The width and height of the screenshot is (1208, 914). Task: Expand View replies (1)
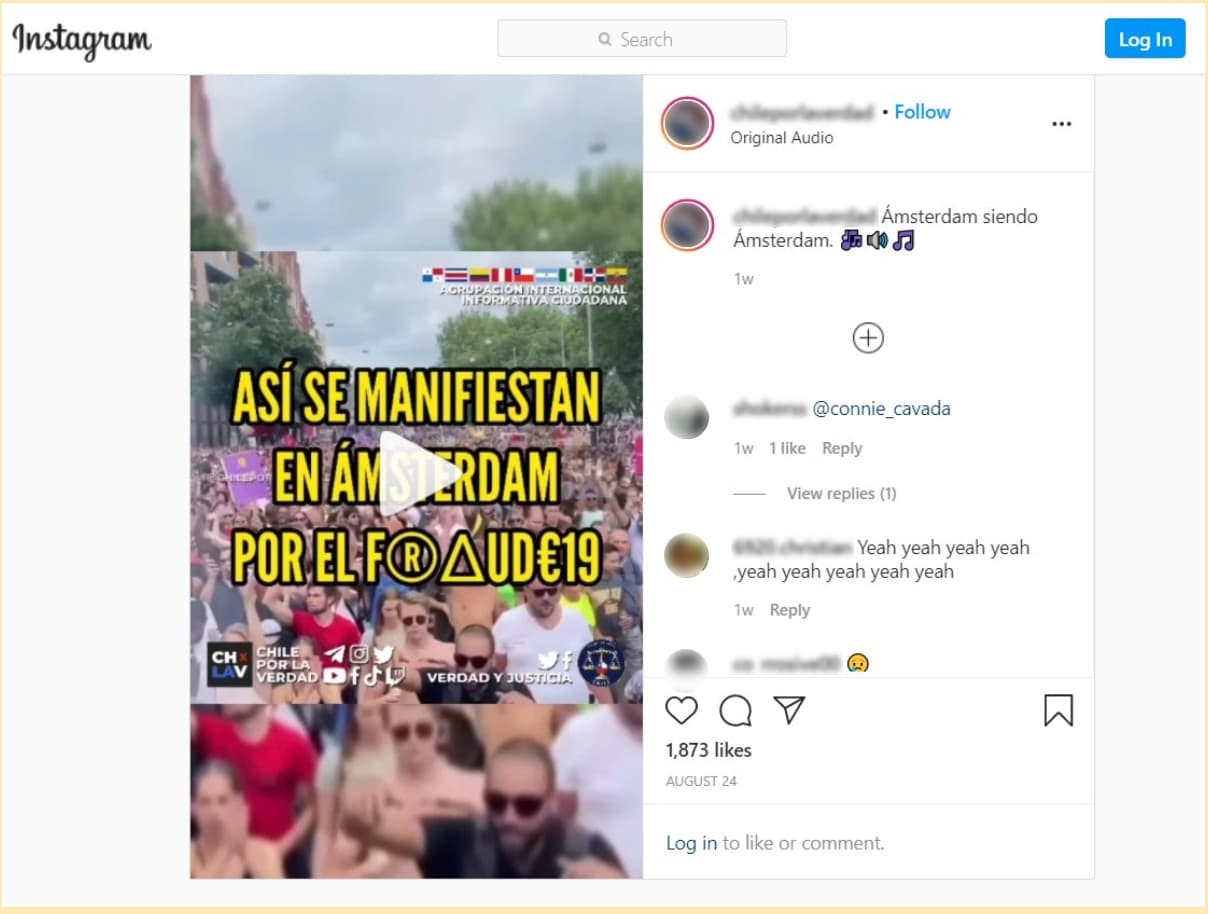coord(841,493)
